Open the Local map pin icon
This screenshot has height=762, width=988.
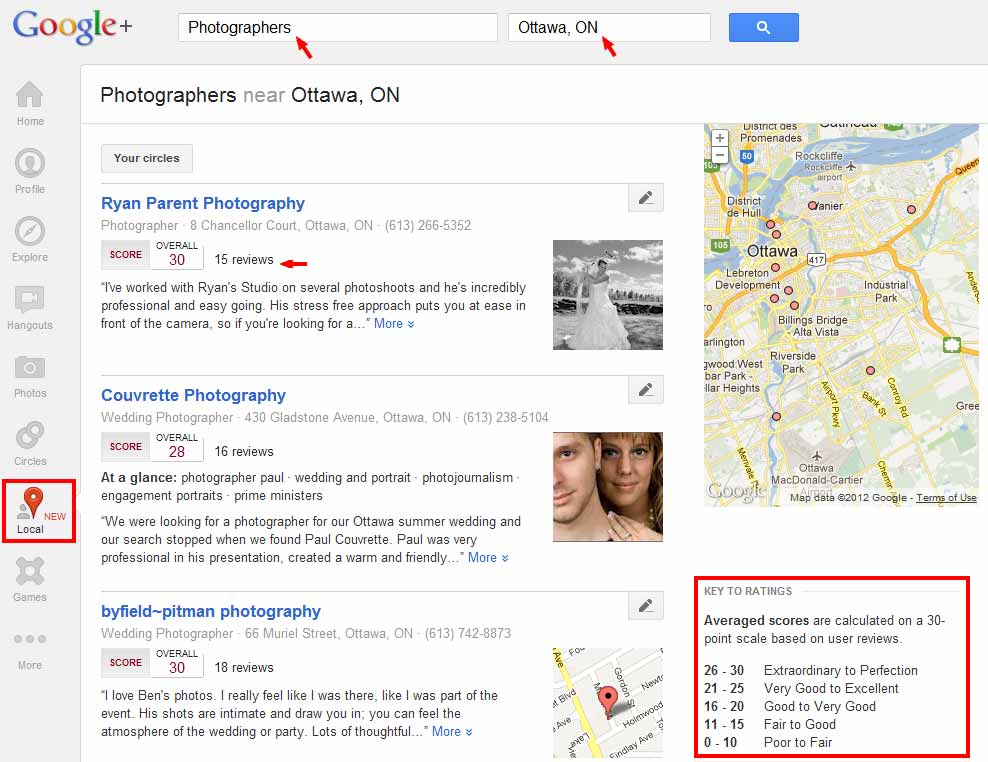click(32, 503)
